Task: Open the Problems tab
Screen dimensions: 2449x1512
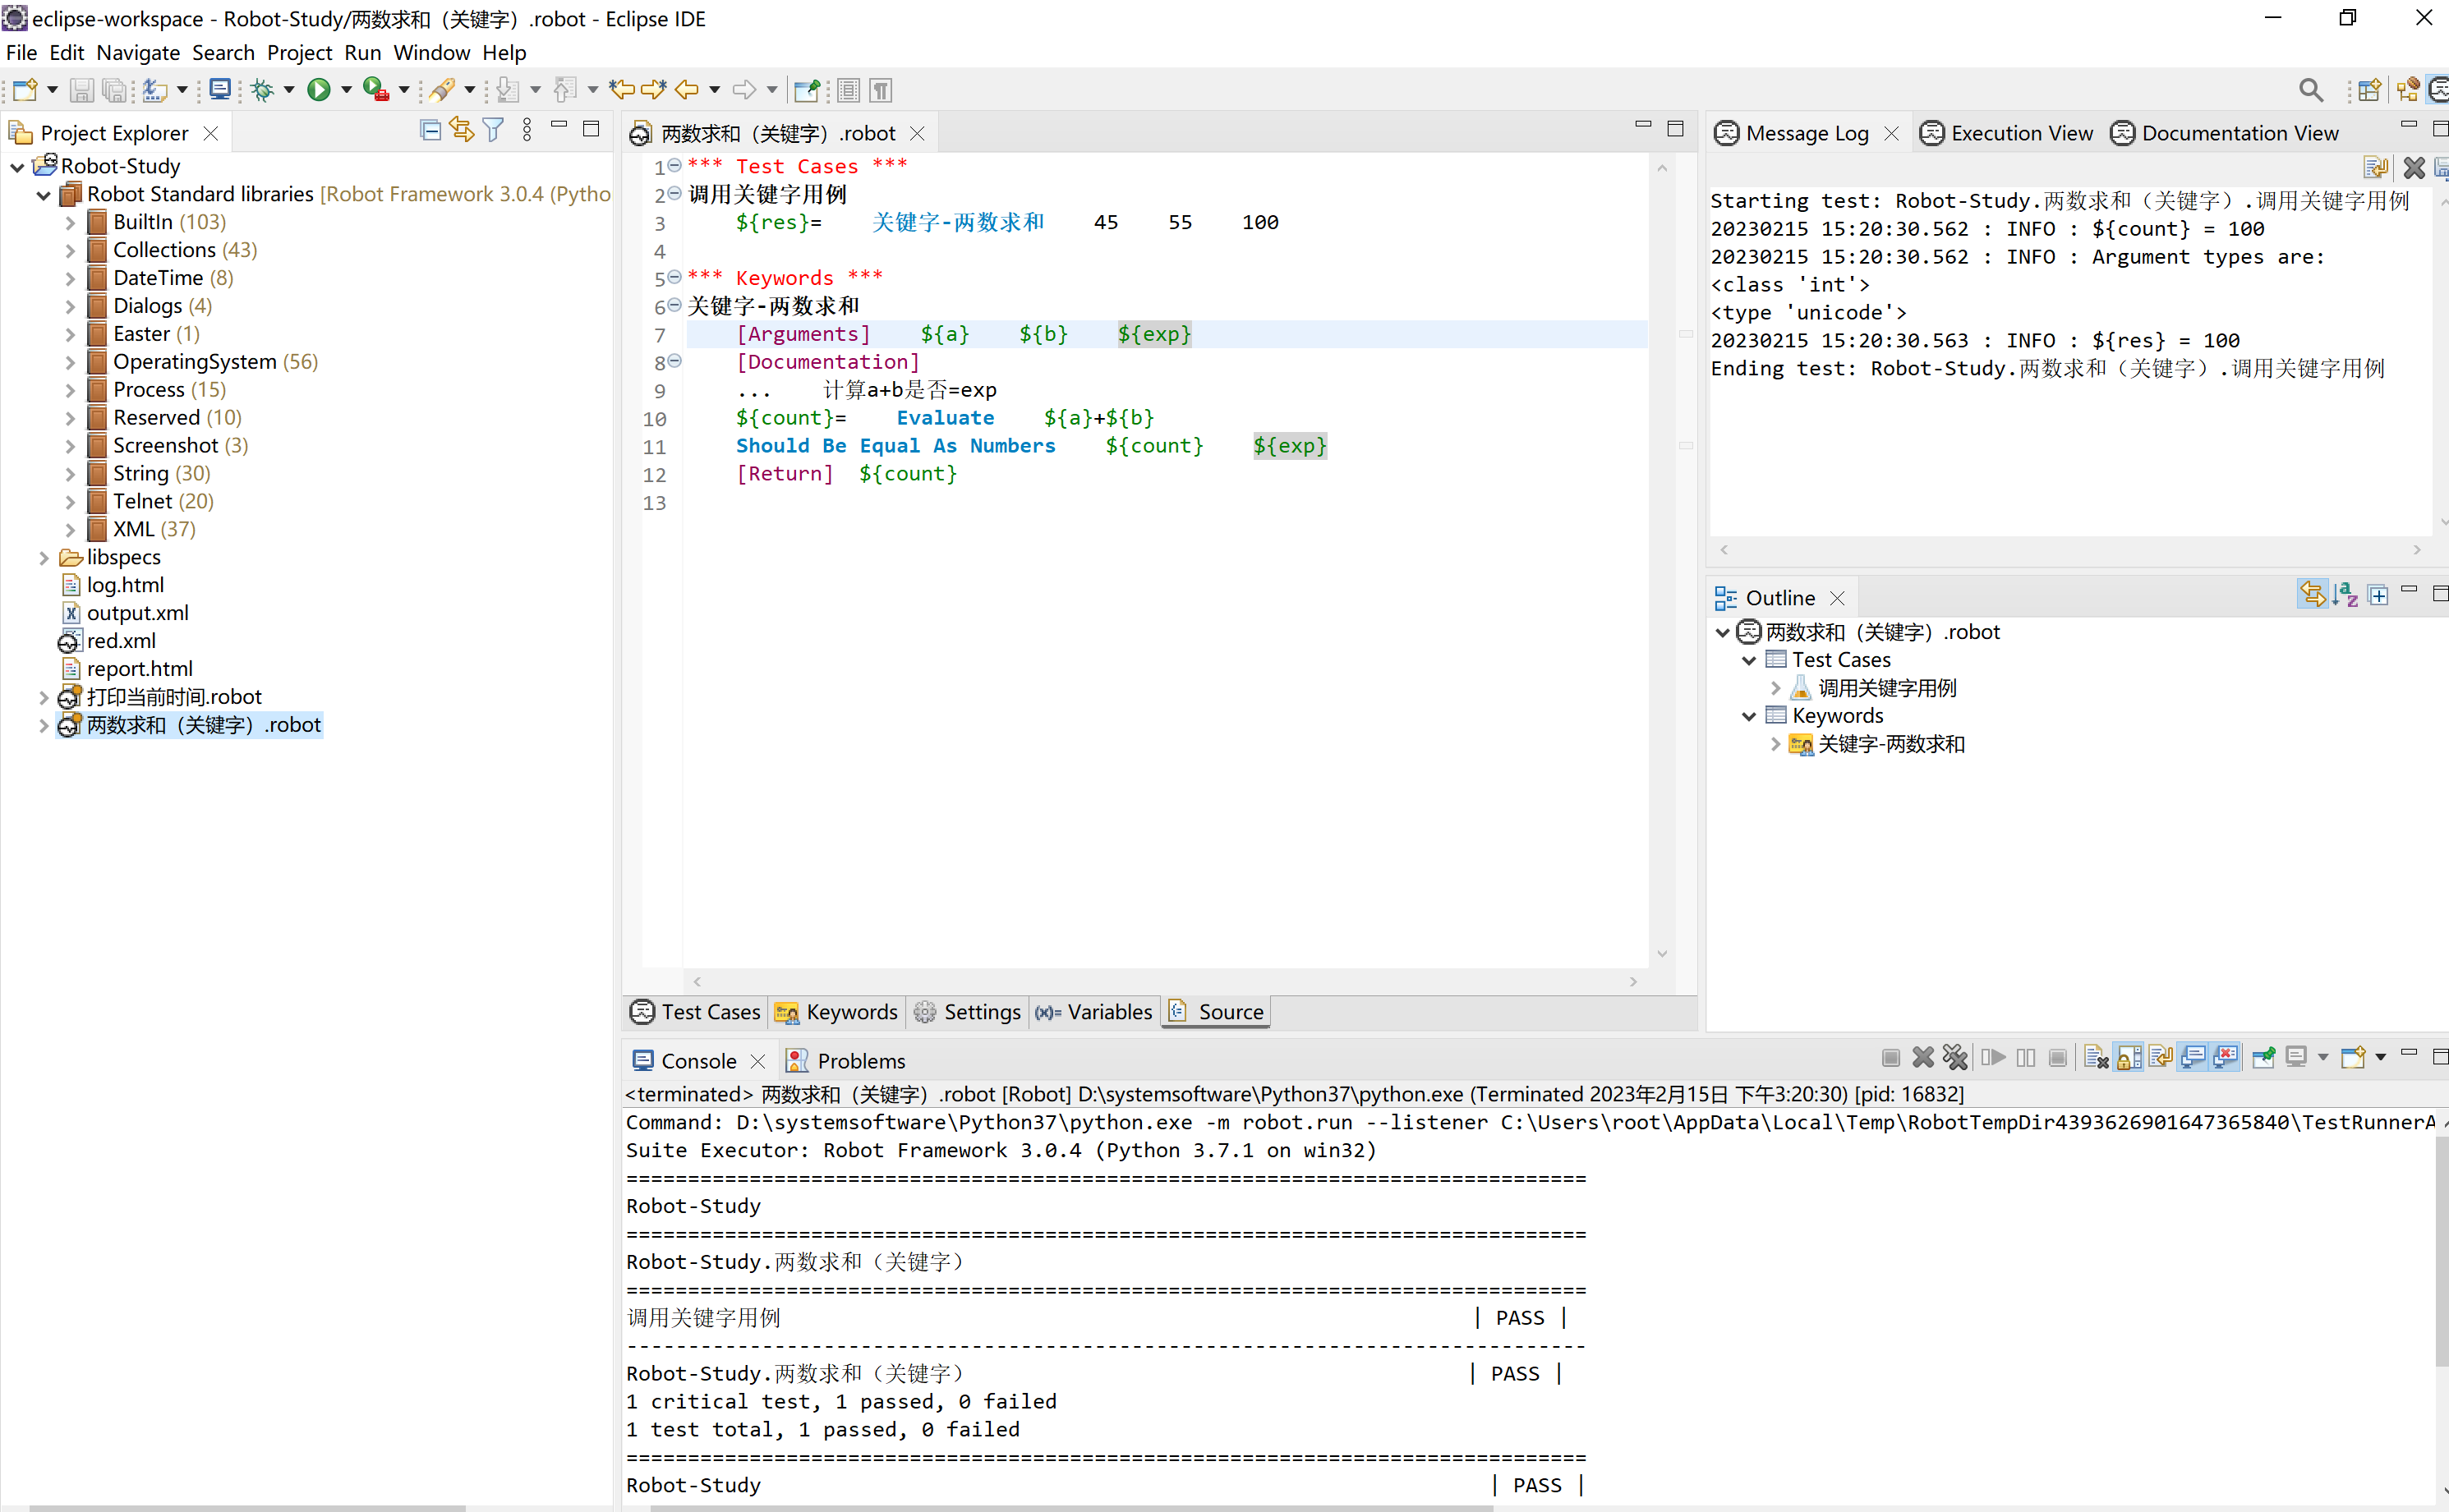Action: [846, 1060]
